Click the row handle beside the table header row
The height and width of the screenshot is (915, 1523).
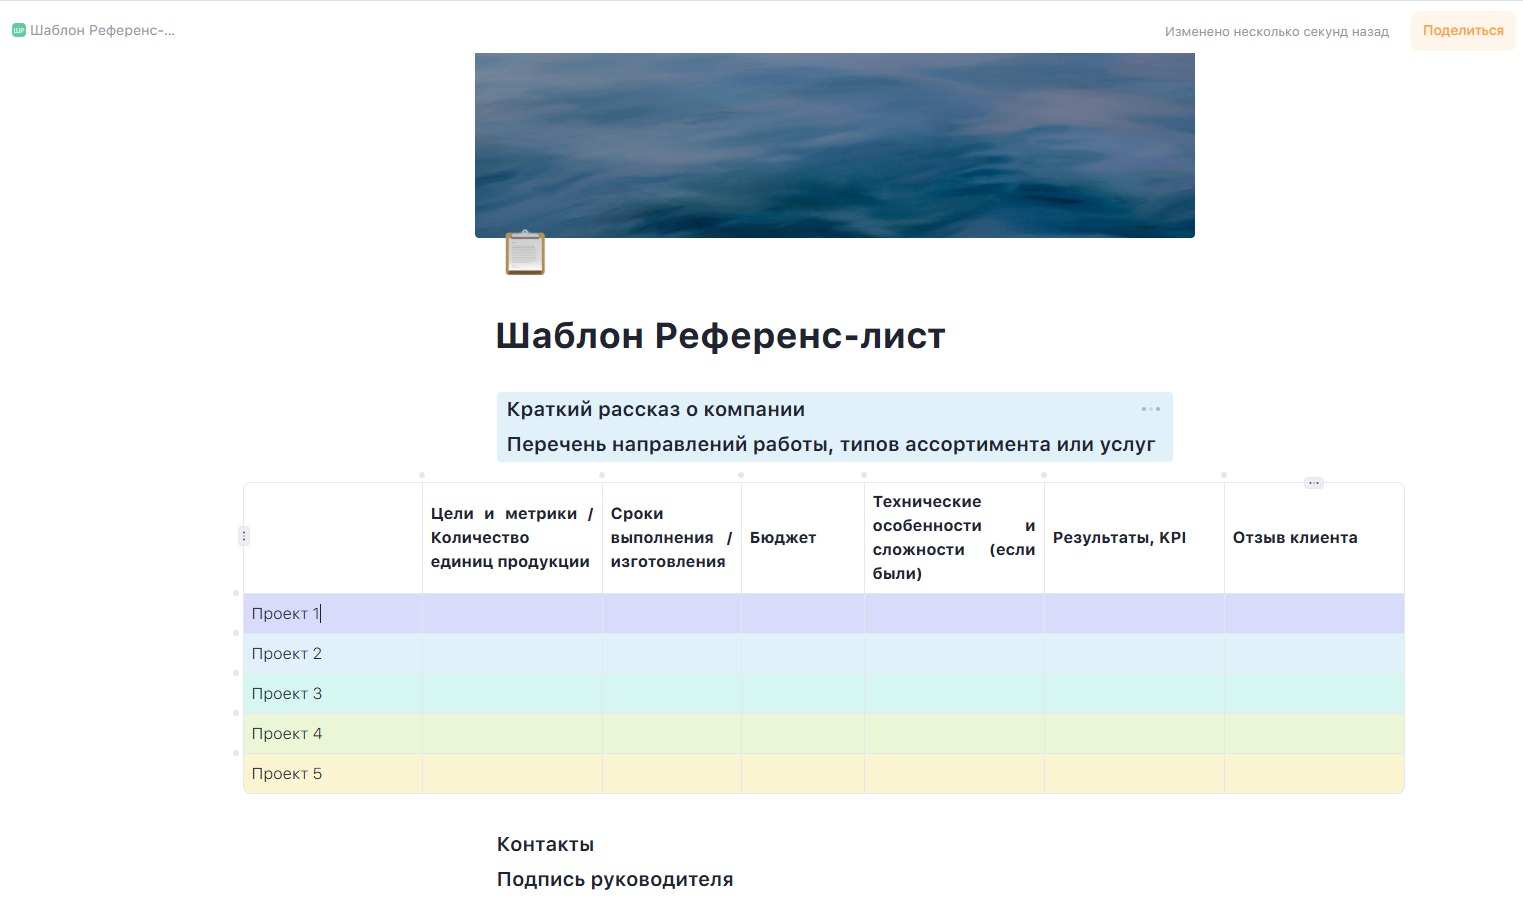243,536
